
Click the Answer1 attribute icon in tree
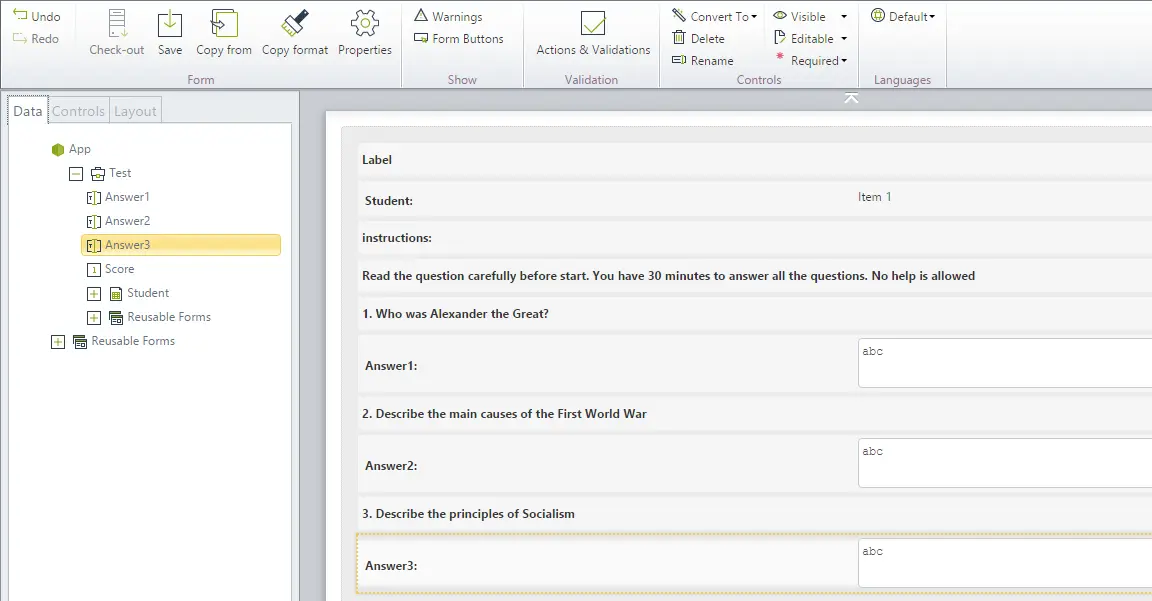click(x=94, y=198)
